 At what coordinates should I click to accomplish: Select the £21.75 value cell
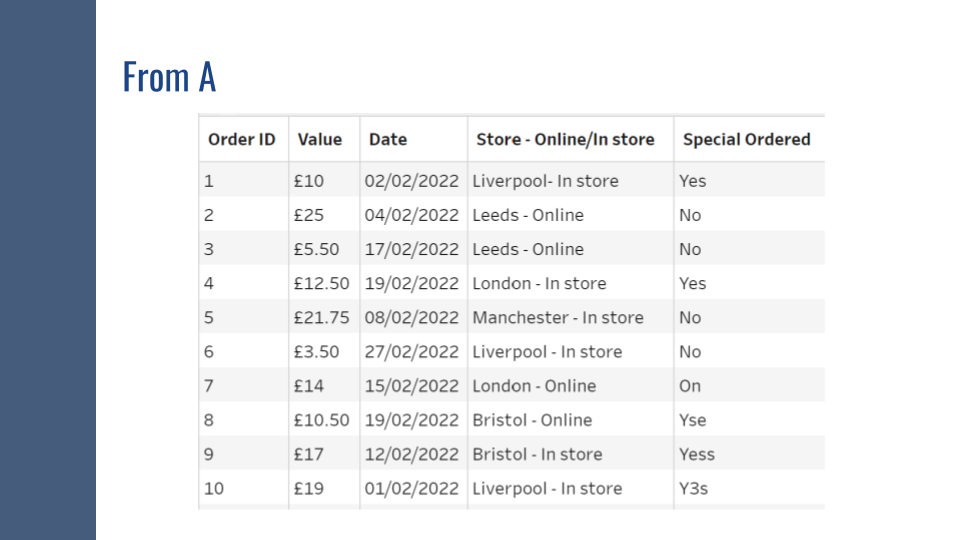(x=321, y=317)
